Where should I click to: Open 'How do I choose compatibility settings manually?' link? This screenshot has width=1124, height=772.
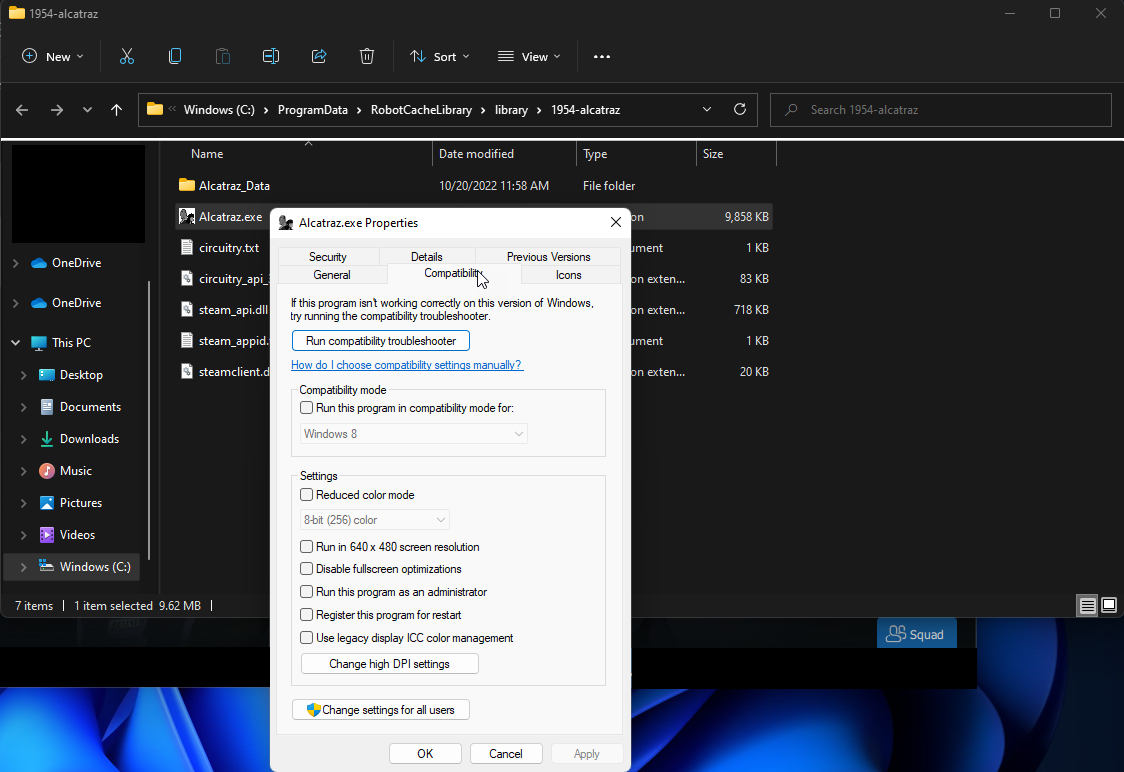pos(406,365)
